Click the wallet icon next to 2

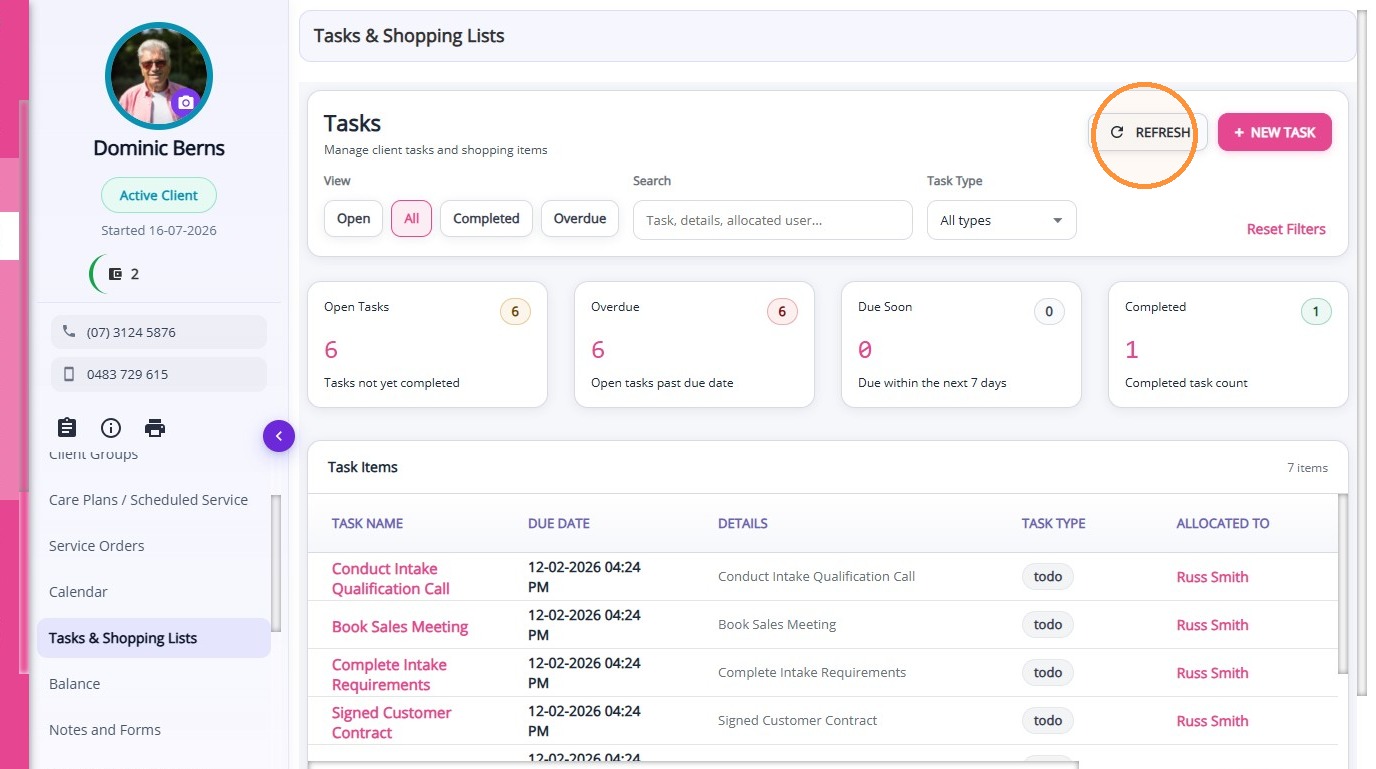(115, 274)
